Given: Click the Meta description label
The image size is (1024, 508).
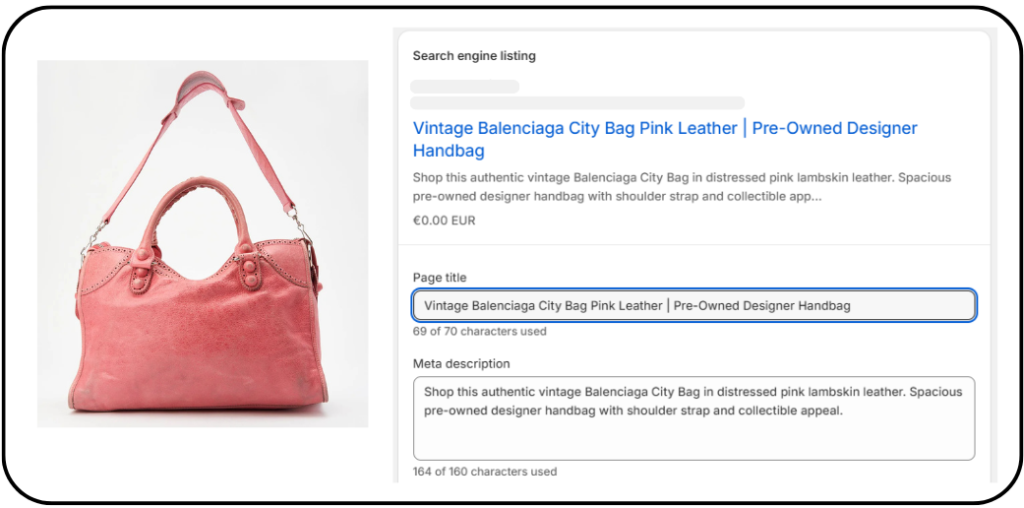Looking at the screenshot, I should tap(461, 363).
